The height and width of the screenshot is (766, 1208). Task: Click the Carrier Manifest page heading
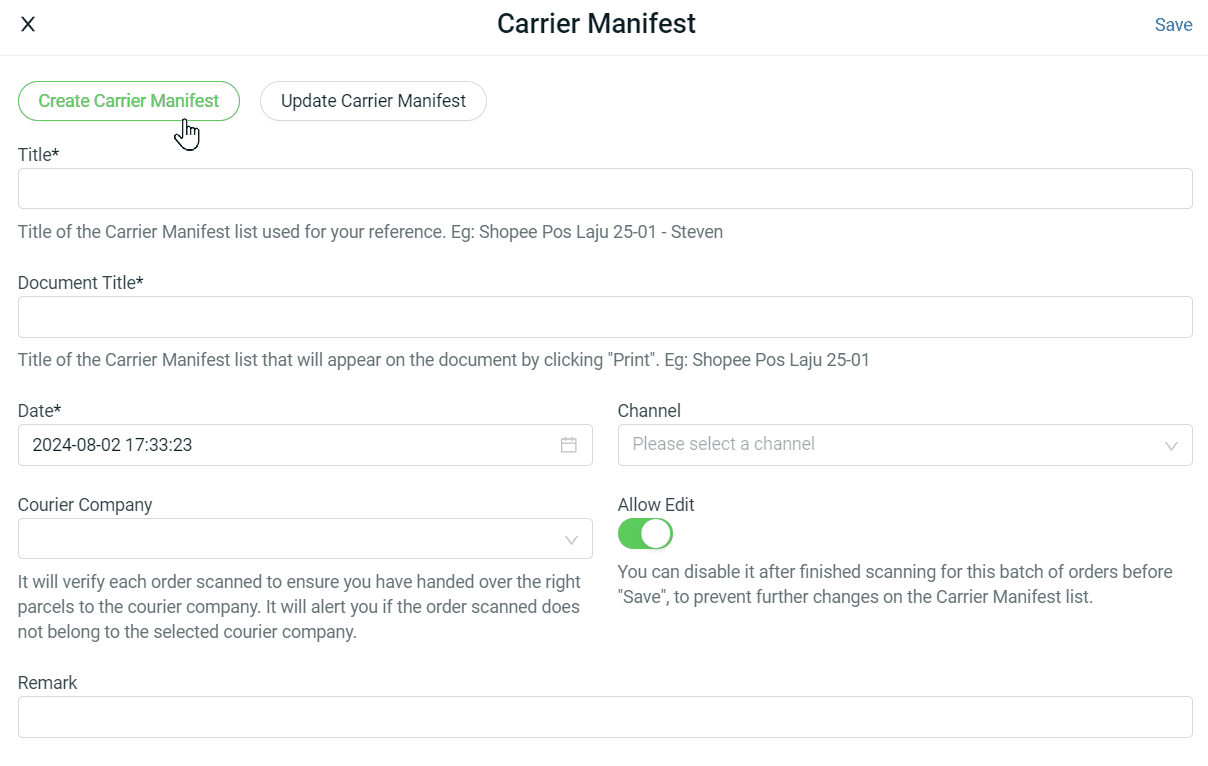[x=596, y=24]
